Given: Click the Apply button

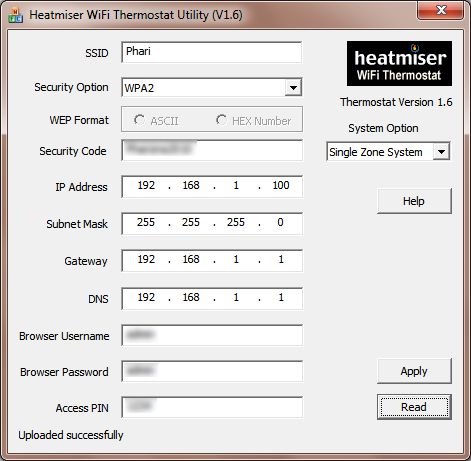Looking at the screenshot, I should click(414, 371).
